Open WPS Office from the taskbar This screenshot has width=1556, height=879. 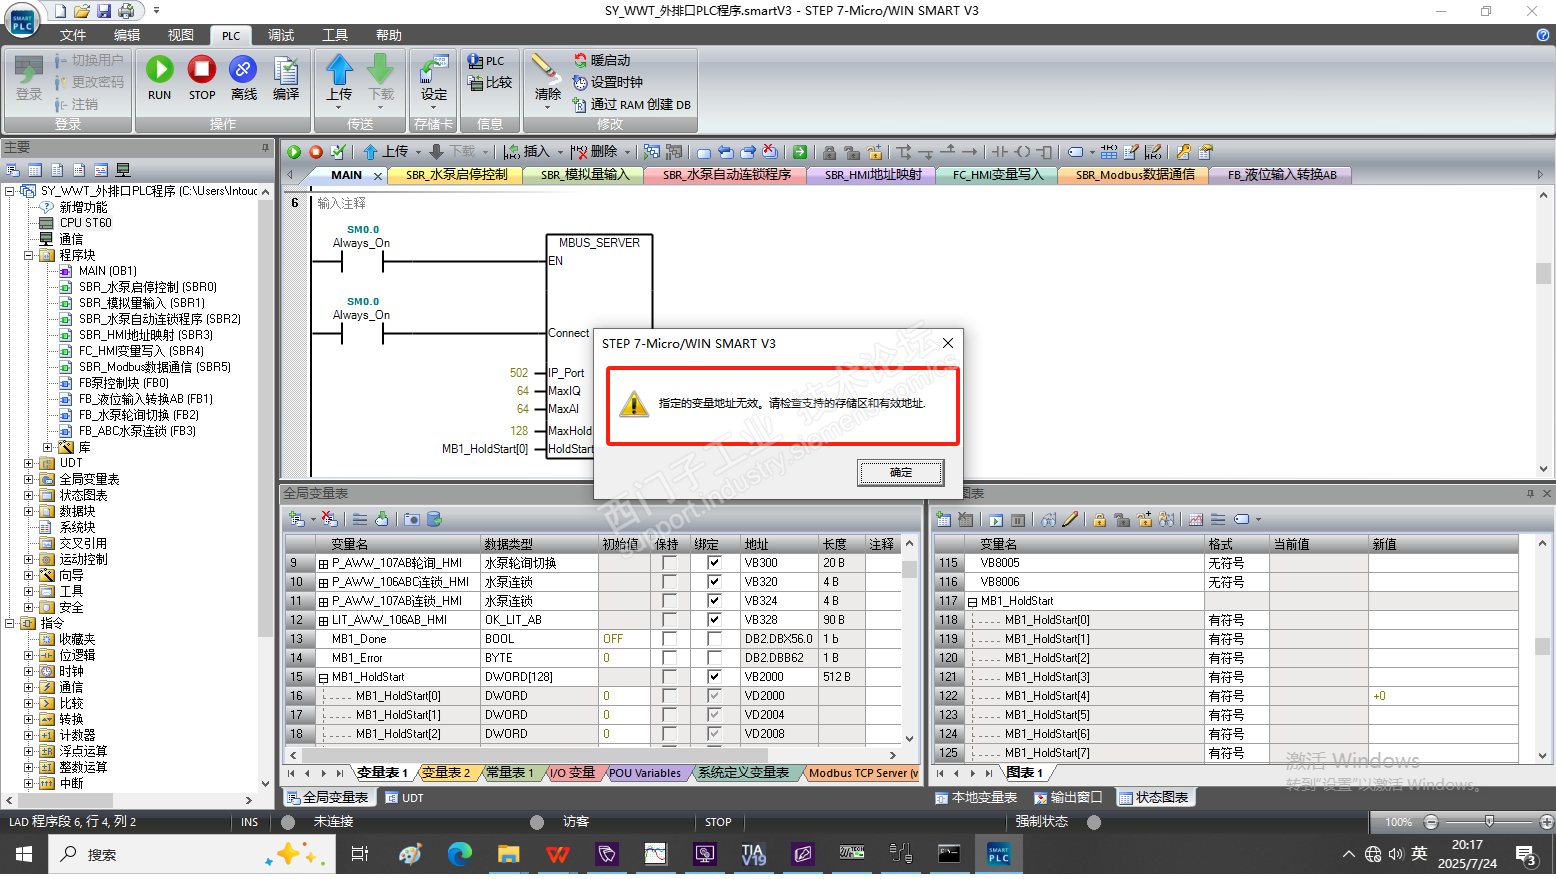[558, 854]
